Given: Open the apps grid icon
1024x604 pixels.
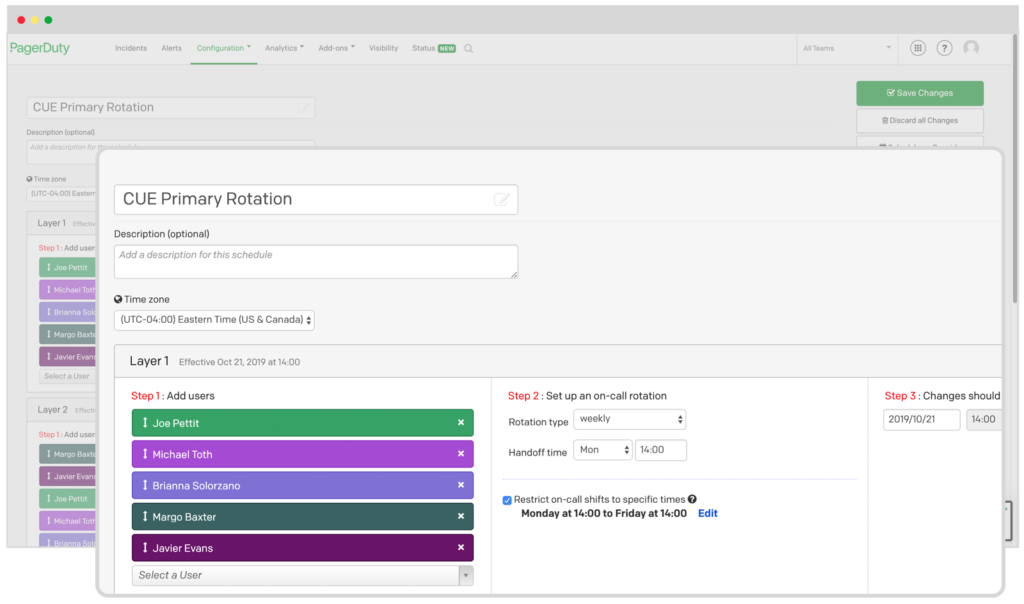Looking at the screenshot, I should 917,48.
